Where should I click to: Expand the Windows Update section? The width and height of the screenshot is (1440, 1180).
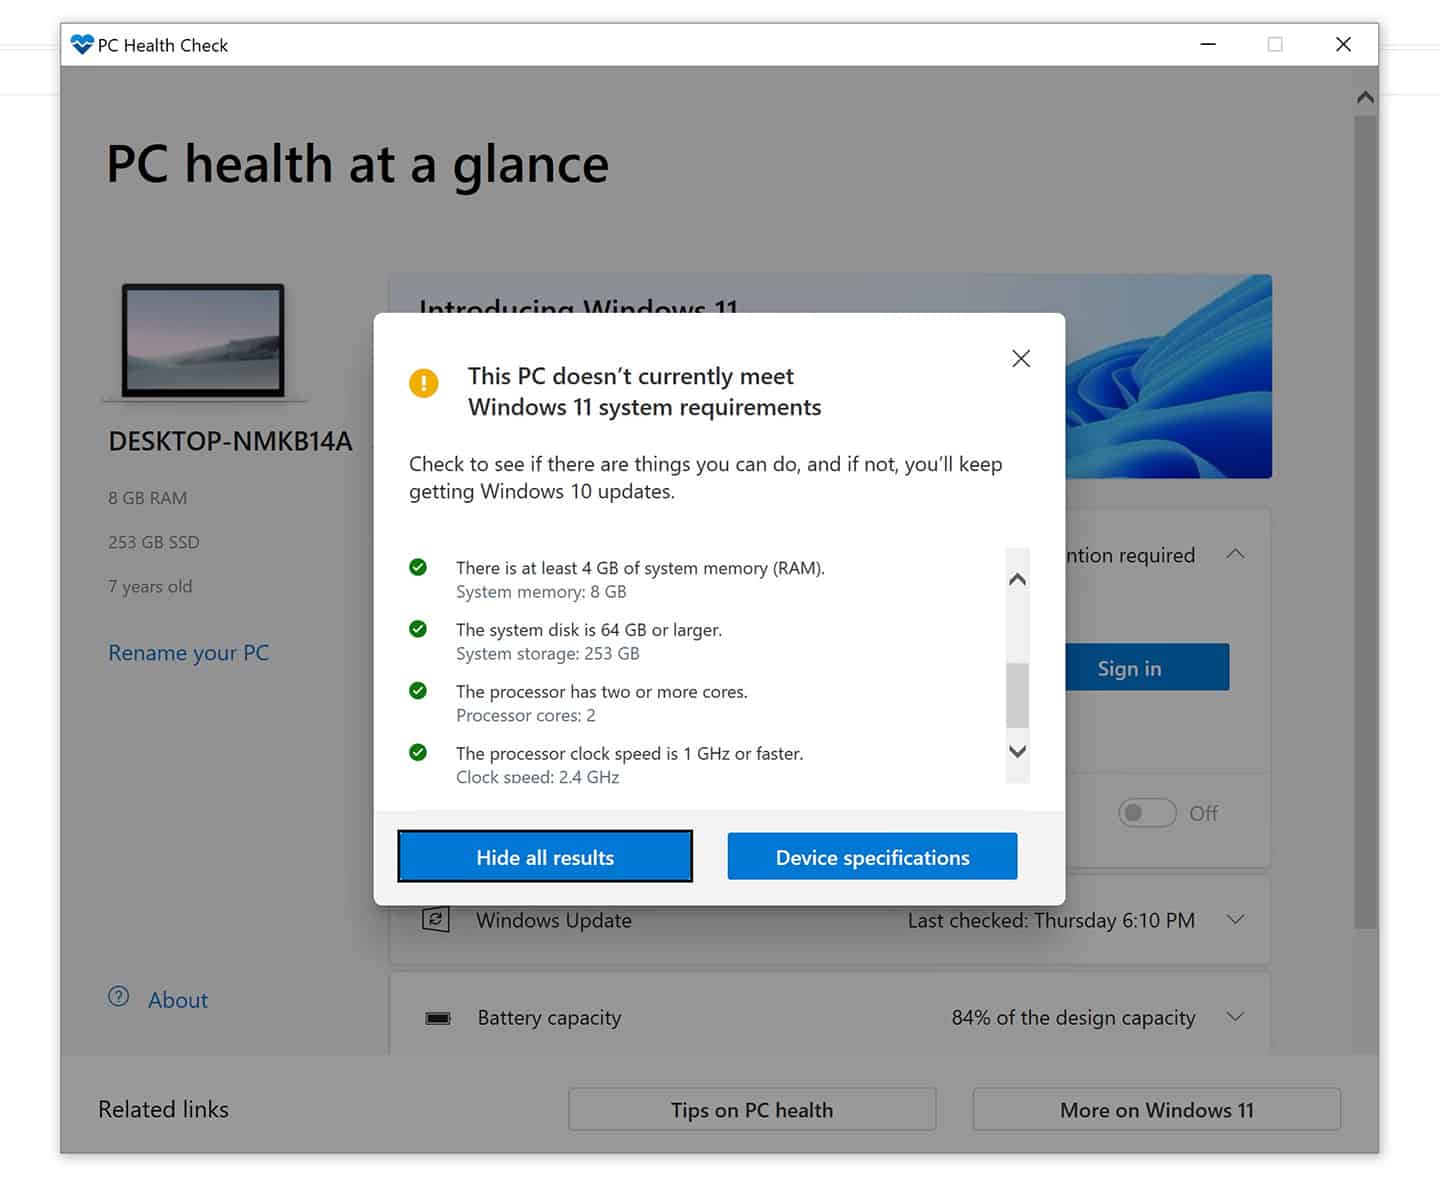[1235, 919]
